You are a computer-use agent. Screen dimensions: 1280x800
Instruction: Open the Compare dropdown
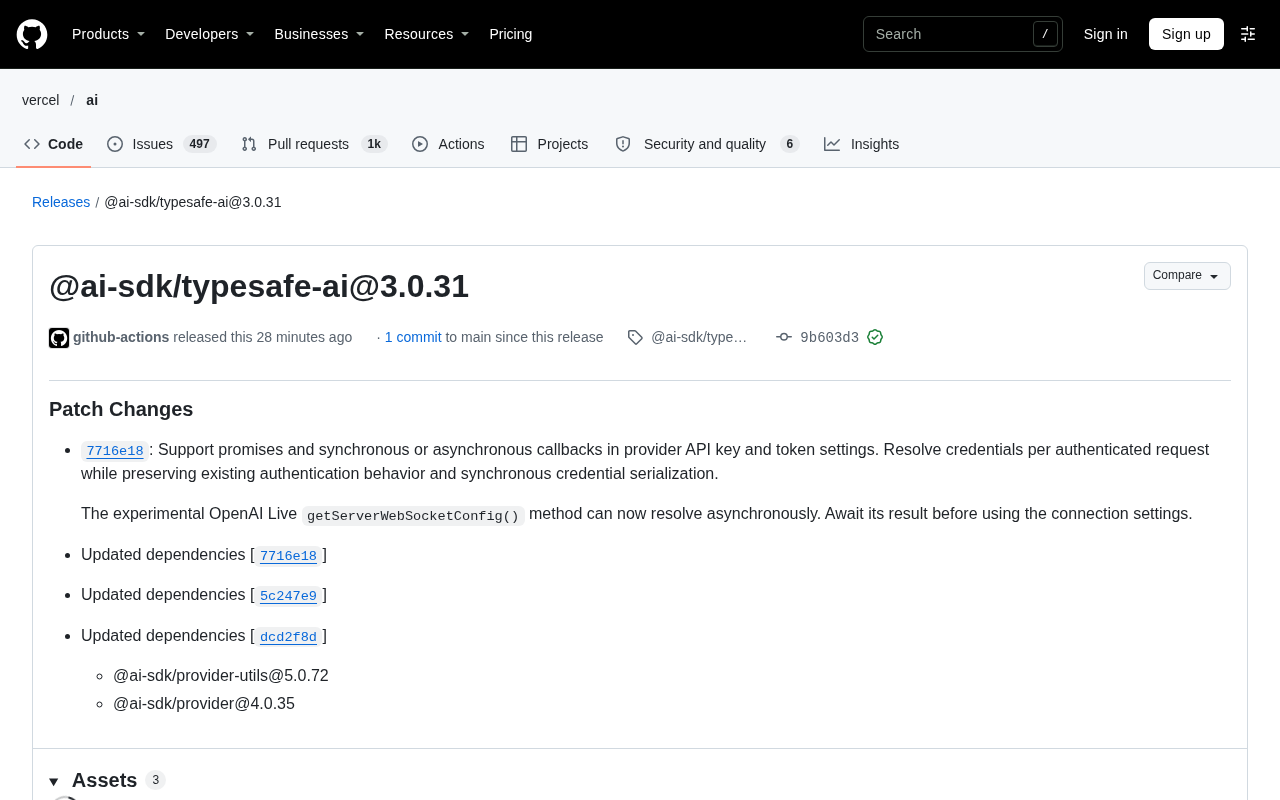coord(1187,276)
